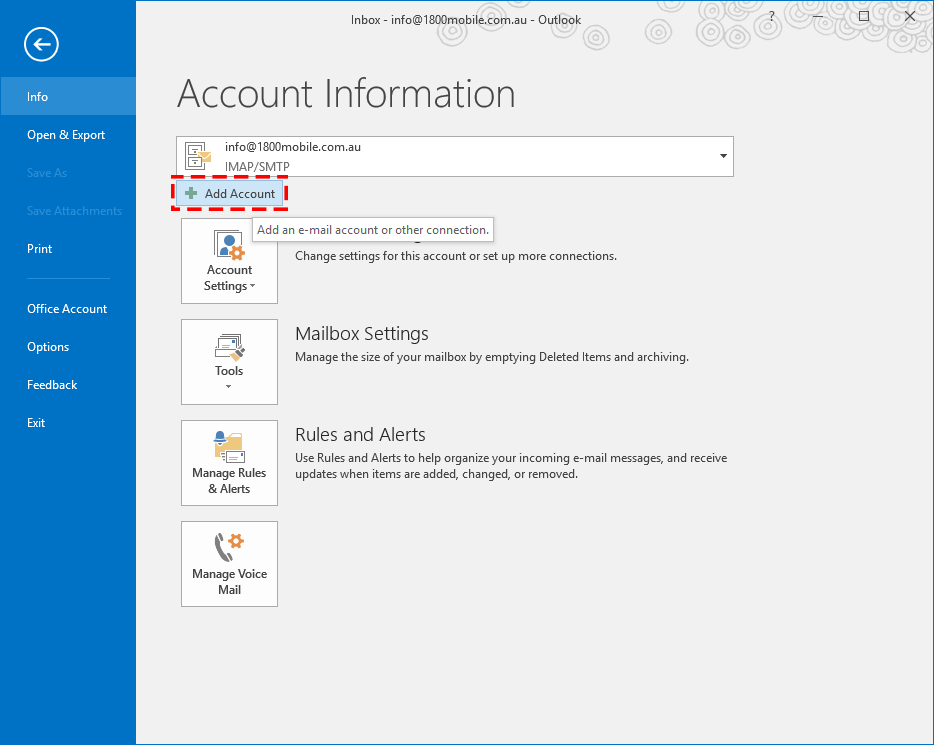
Task: Select the Info menu item
Action: tap(68, 96)
